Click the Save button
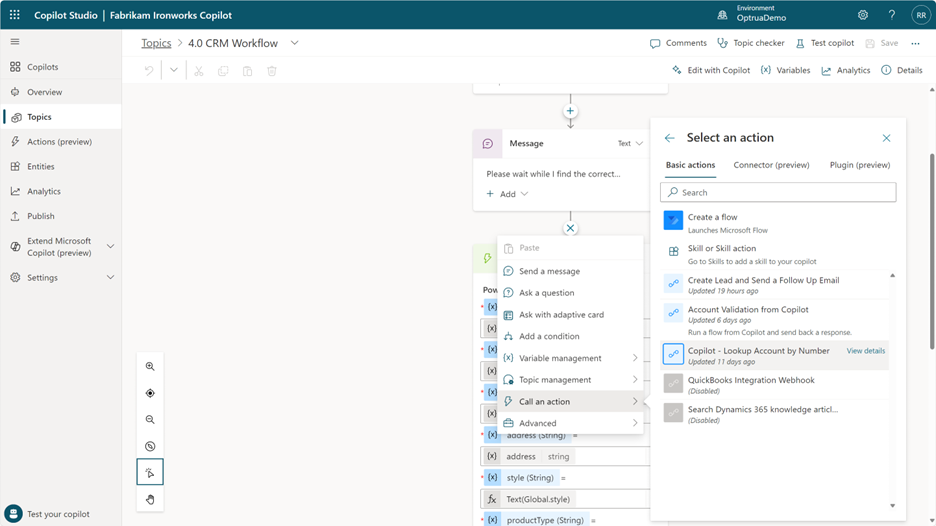The image size is (936, 526). click(882, 43)
